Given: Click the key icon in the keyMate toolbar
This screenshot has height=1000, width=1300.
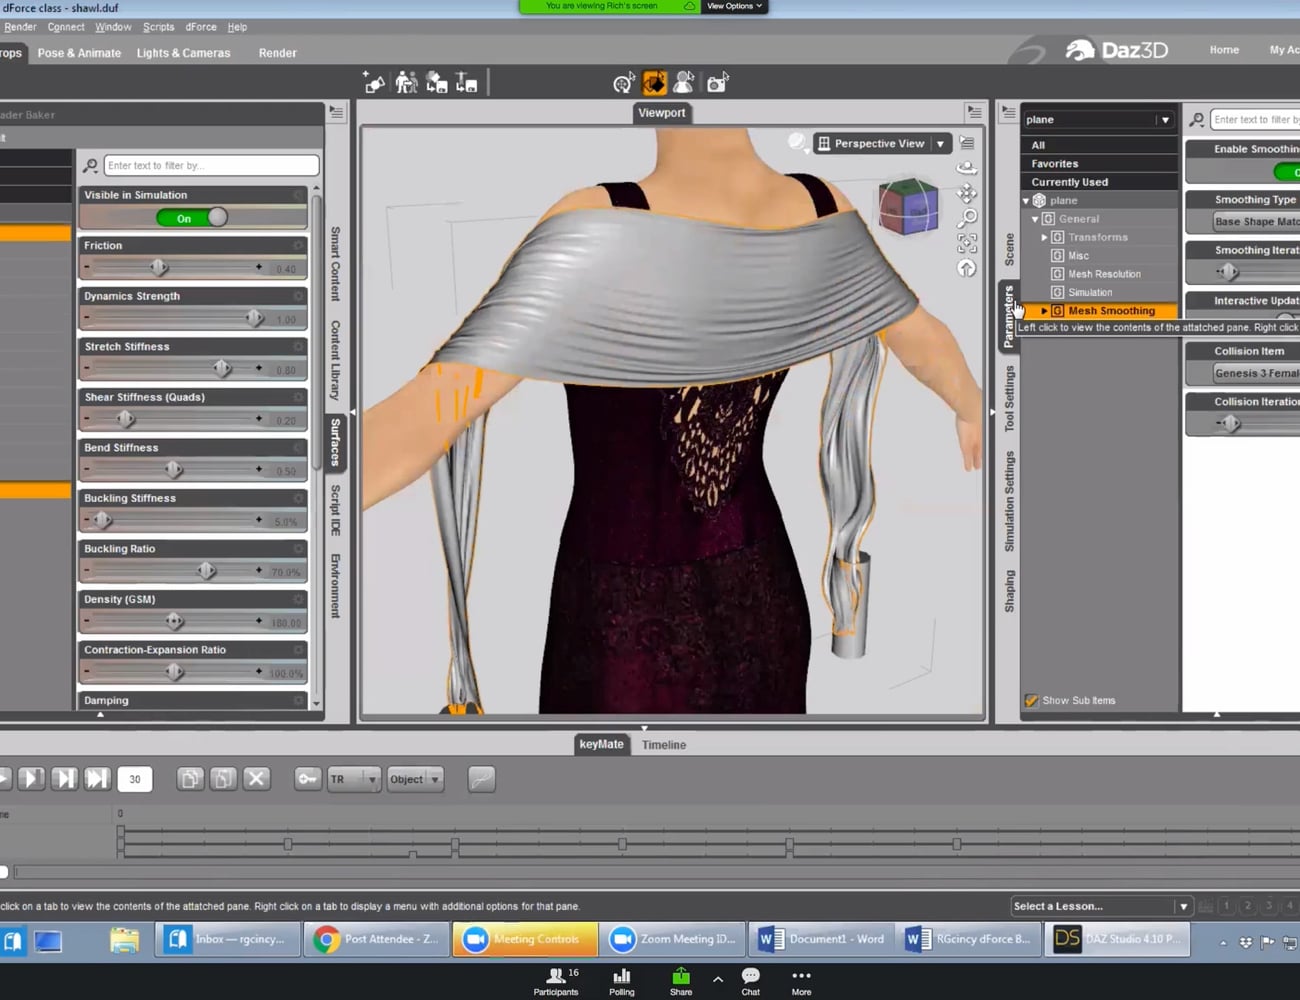Looking at the screenshot, I should pyautogui.click(x=307, y=779).
